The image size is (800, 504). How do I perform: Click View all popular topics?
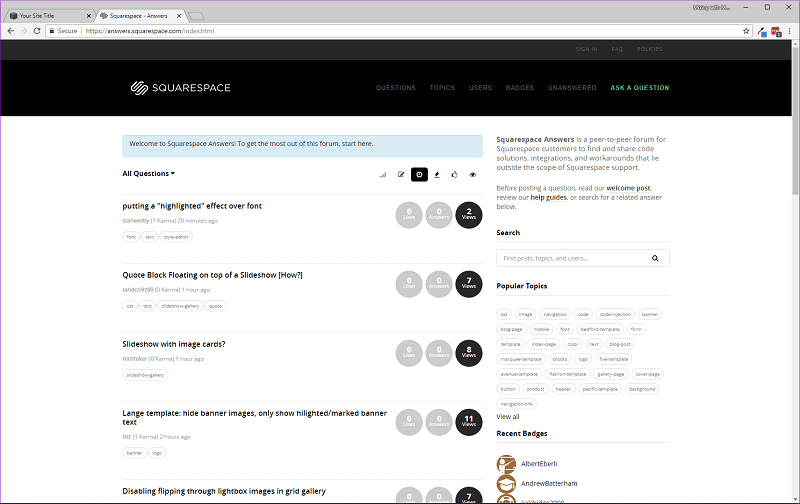point(508,417)
